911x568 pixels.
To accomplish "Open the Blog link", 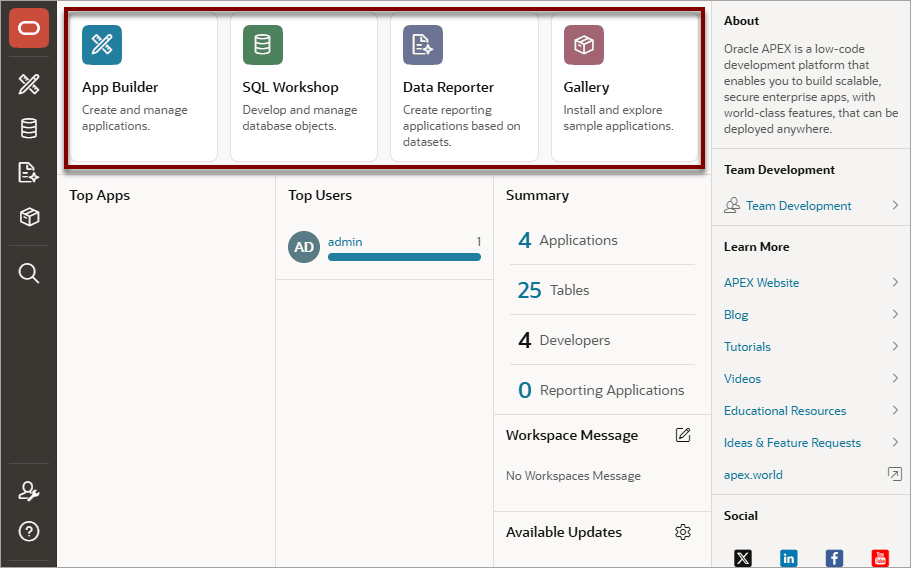I will tap(736, 315).
